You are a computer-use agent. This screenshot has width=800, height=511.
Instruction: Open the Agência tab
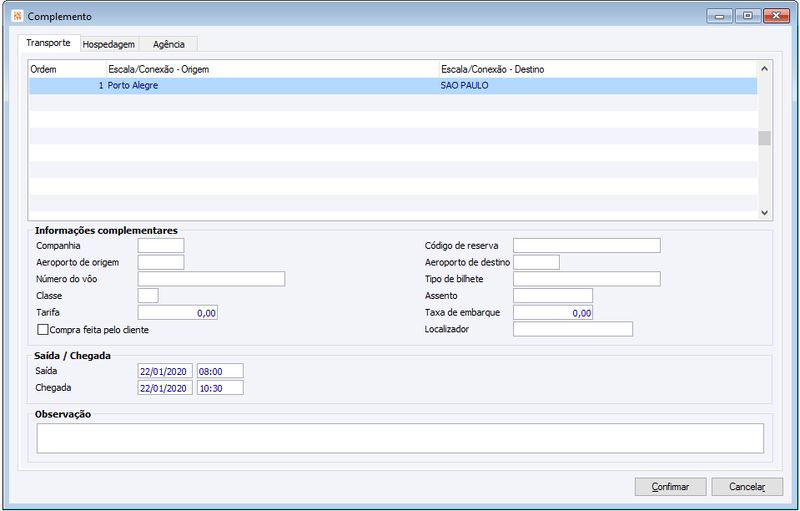(x=168, y=44)
